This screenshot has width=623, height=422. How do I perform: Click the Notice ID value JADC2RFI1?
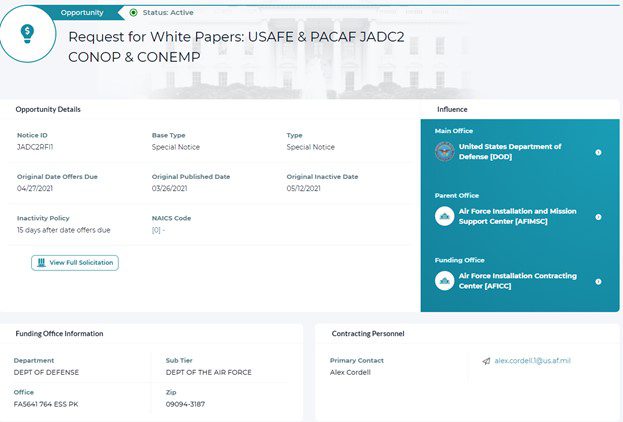click(34, 147)
